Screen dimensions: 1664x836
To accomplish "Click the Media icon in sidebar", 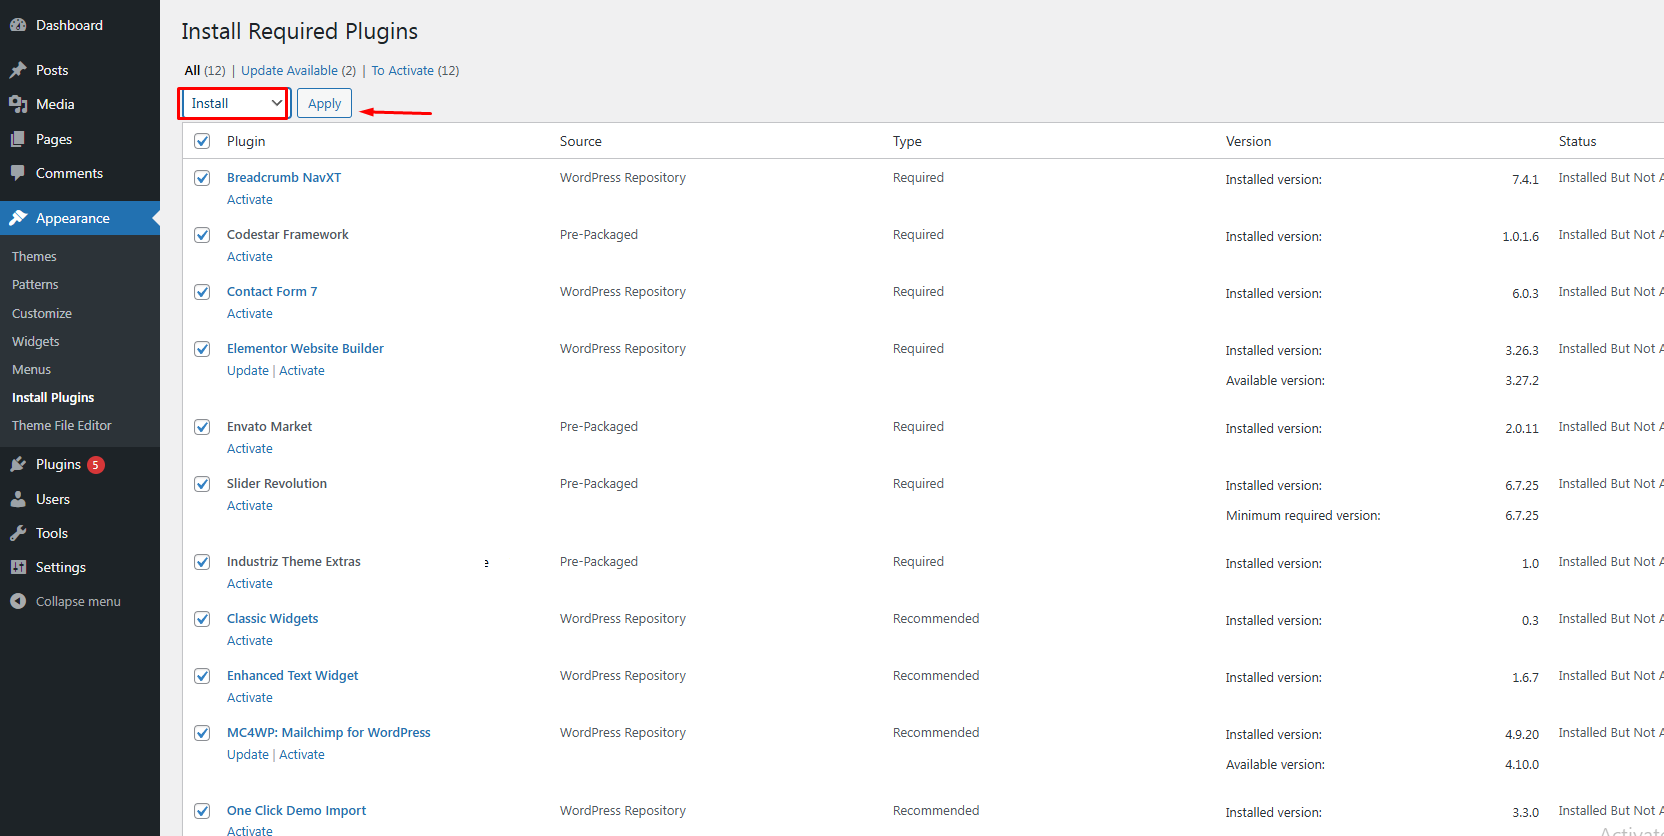I will pyautogui.click(x=18, y=104).
